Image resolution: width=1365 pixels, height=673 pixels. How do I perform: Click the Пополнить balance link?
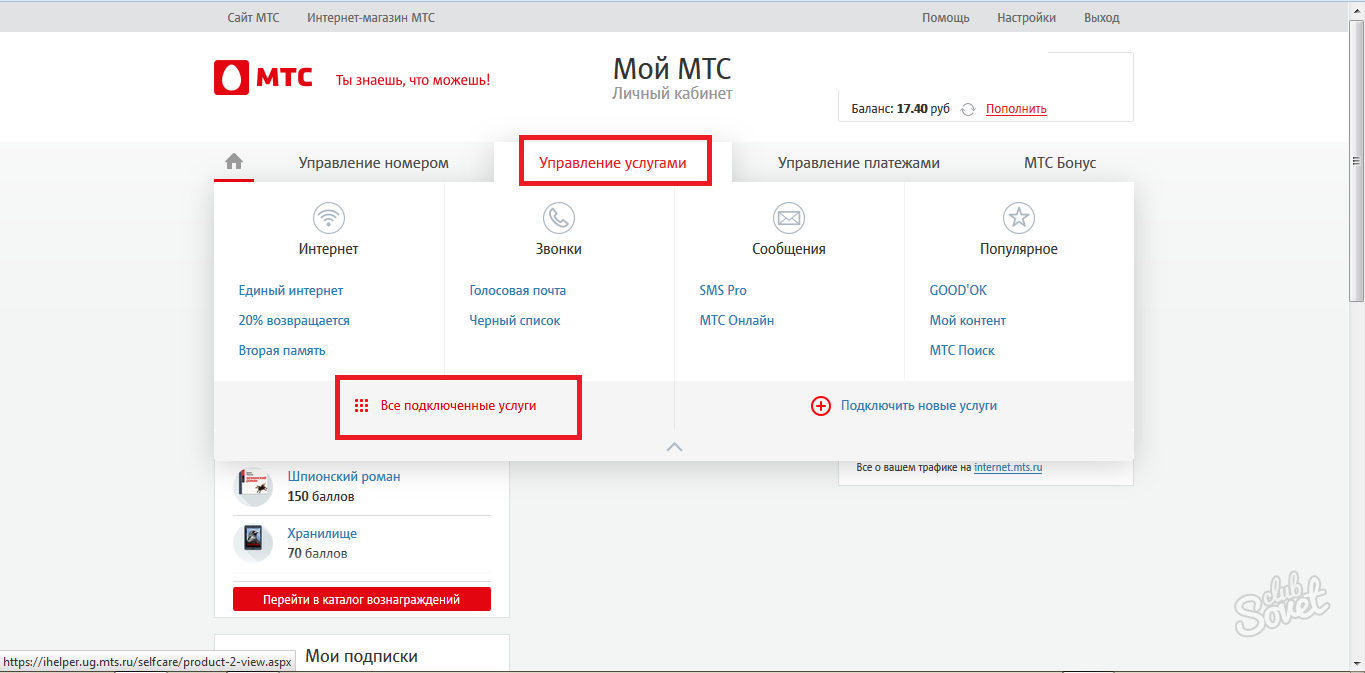1016,109
